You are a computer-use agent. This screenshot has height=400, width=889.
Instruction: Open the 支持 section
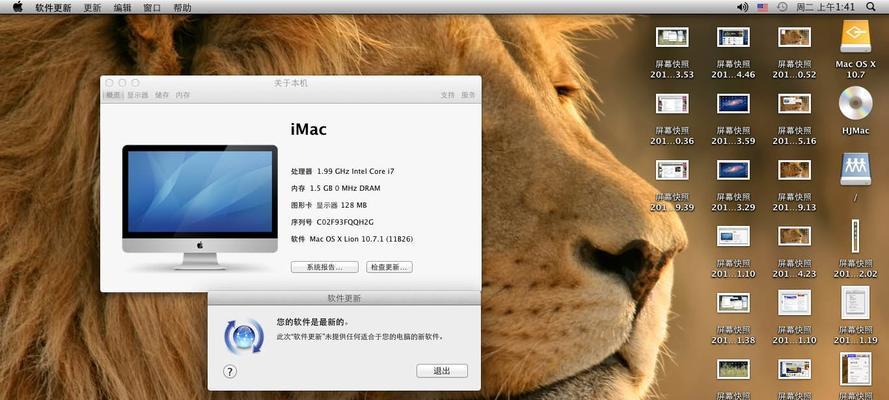tap(448, 95)
